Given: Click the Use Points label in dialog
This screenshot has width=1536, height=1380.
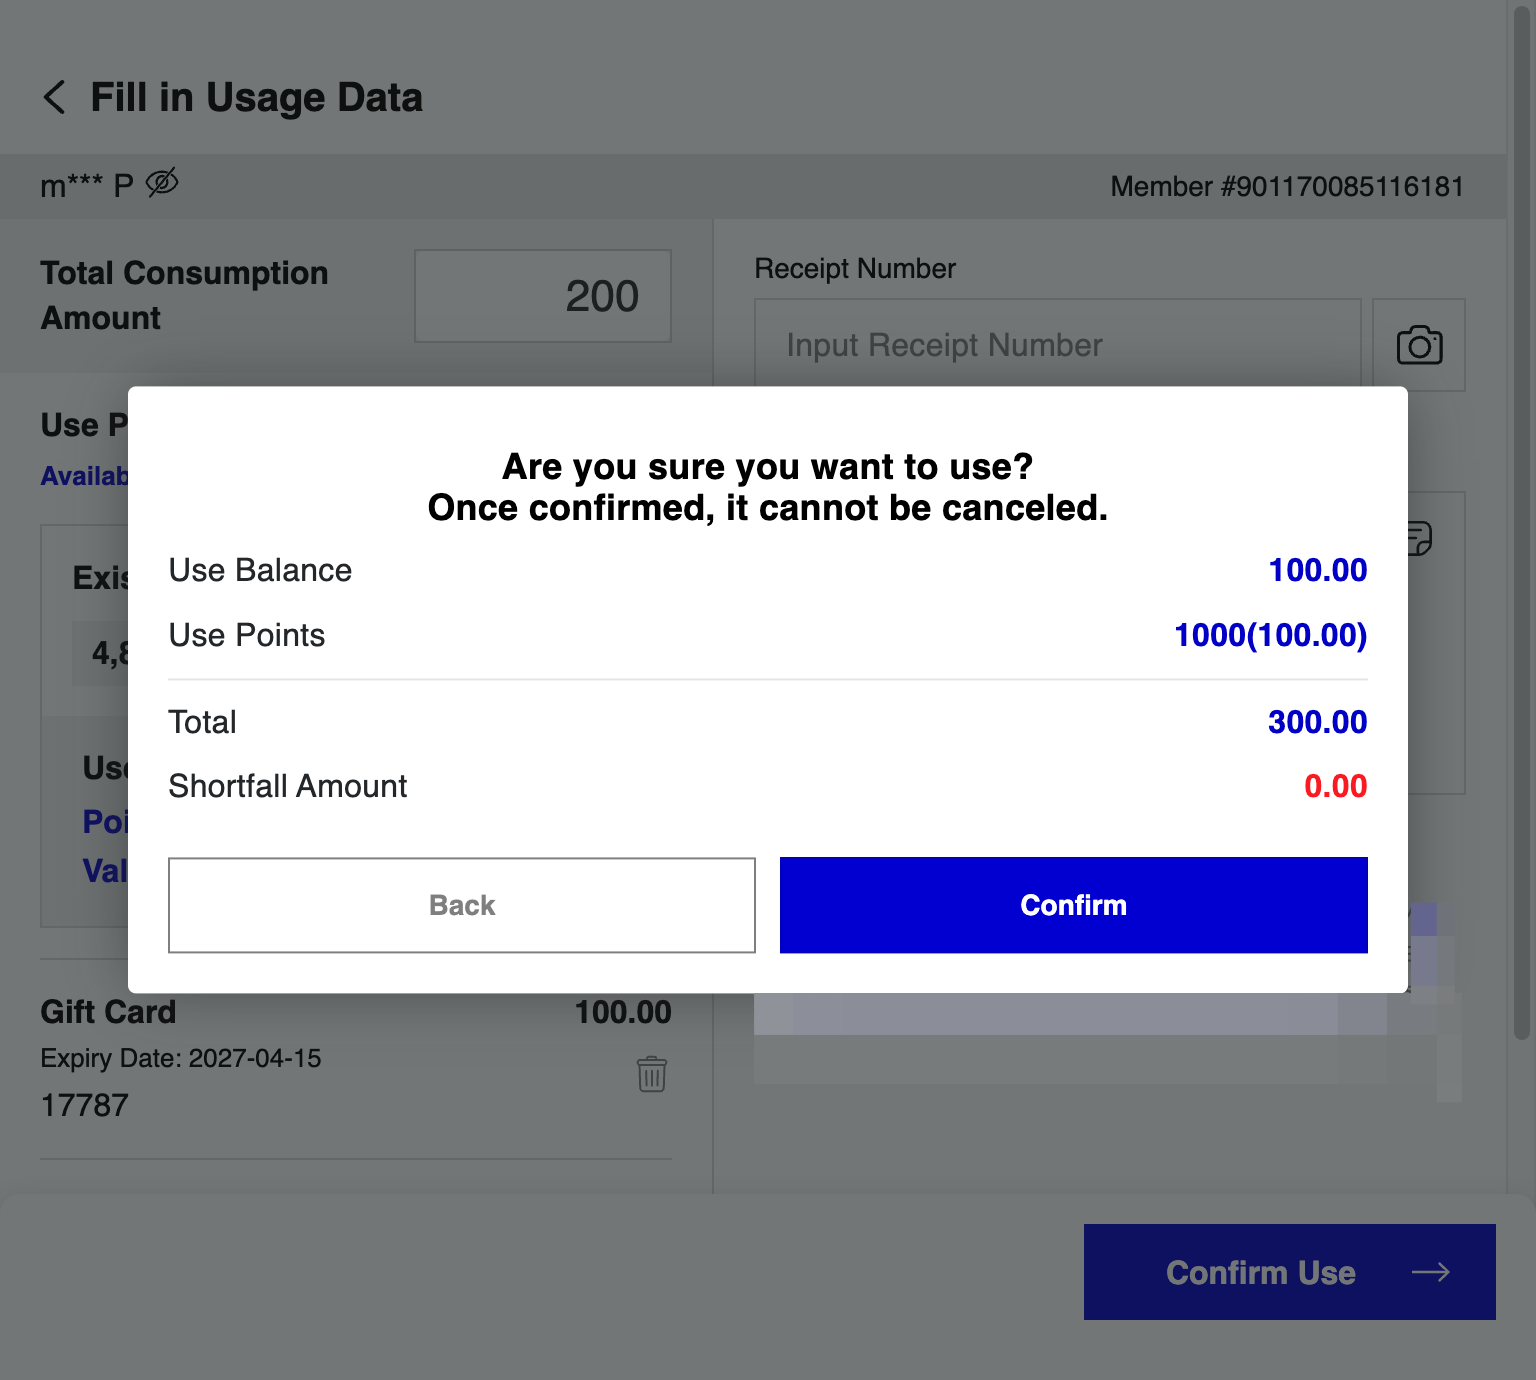Looking at the screenshot, I should click(247, 635).
